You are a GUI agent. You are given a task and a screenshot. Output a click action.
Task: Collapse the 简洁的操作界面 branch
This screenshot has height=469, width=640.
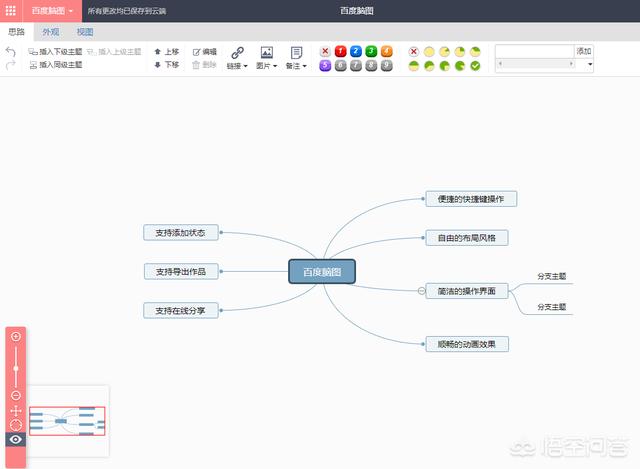pyautogui.click(x=421, y=291)
